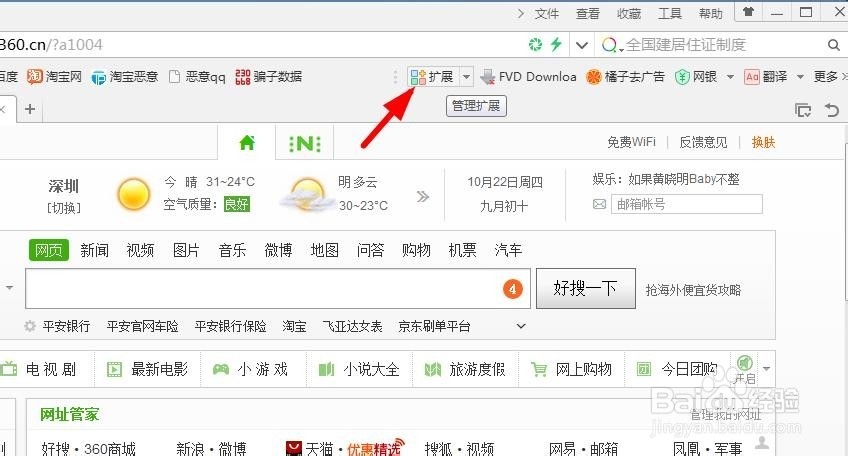This screenshot has width=848, height=456.
Task: Expand the 网银 dropdown arrow
Action: tap(730, 77)
